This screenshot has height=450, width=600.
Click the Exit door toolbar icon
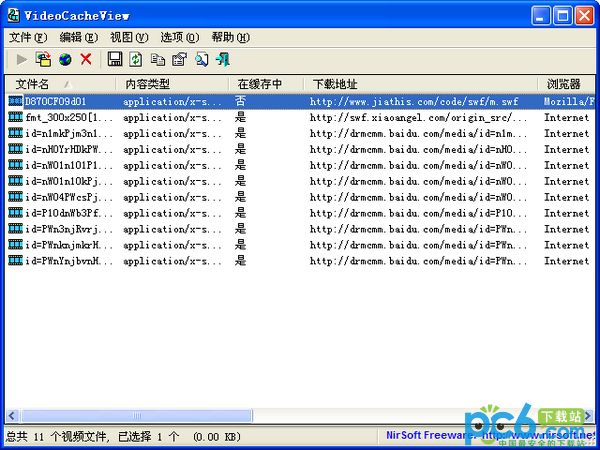pos(223,60)
